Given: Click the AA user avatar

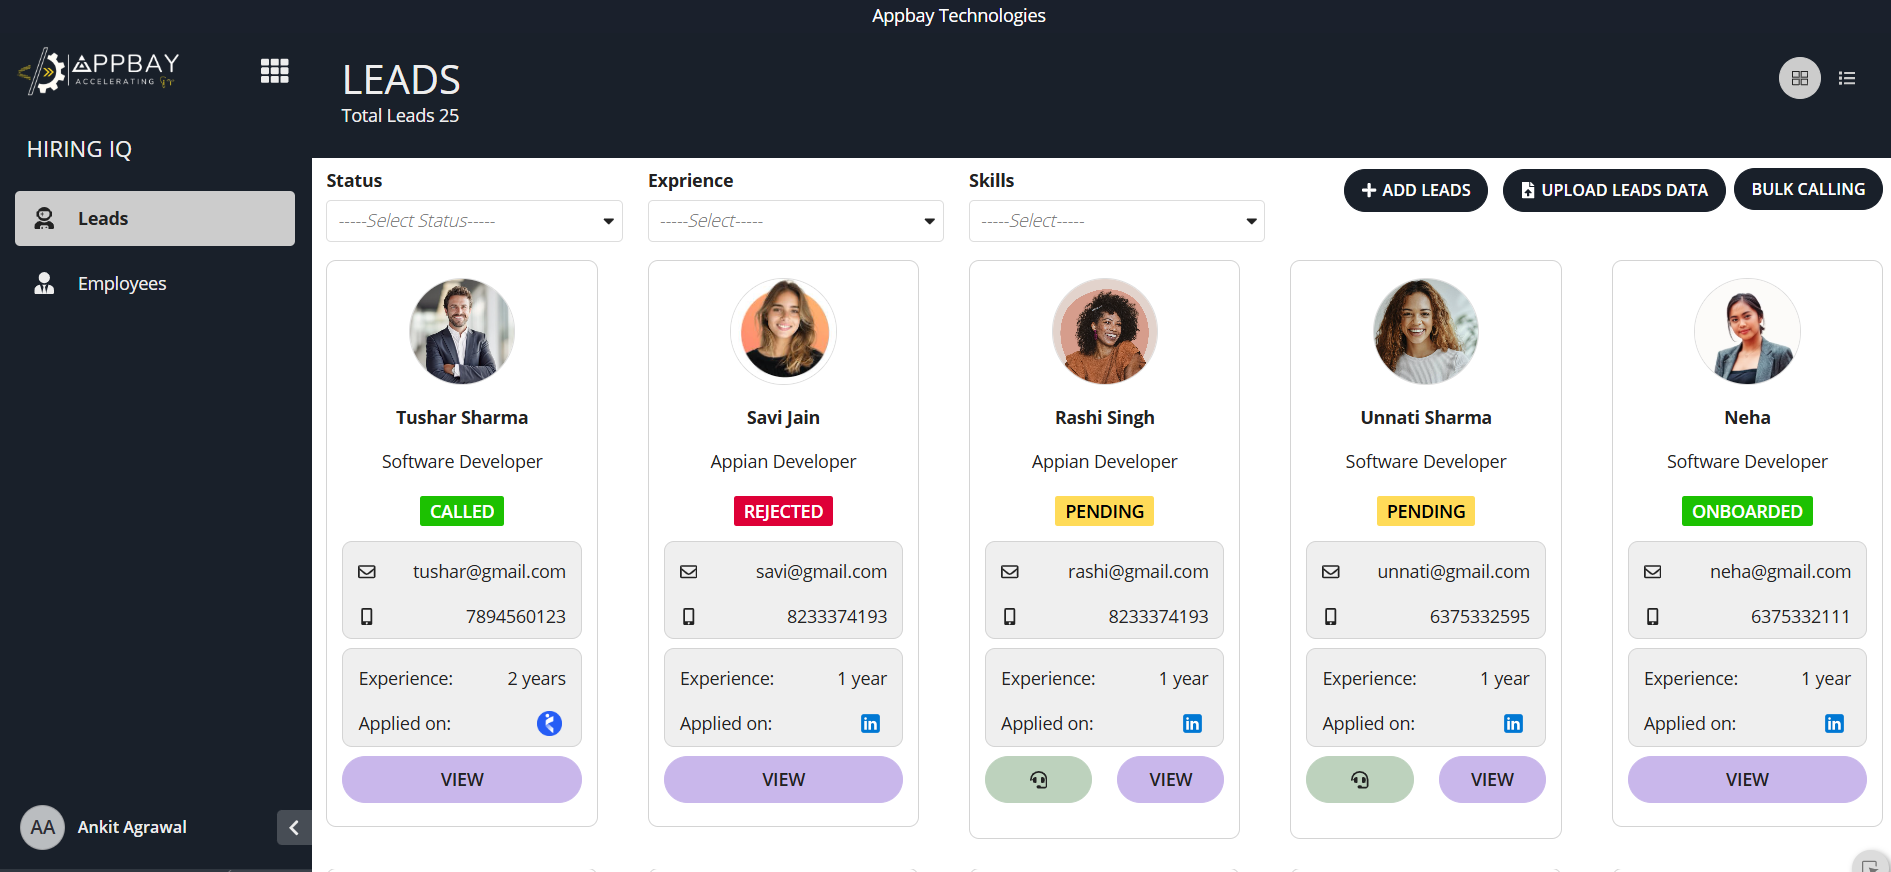Looking at the screenshot, I should (x=42, y=827).
